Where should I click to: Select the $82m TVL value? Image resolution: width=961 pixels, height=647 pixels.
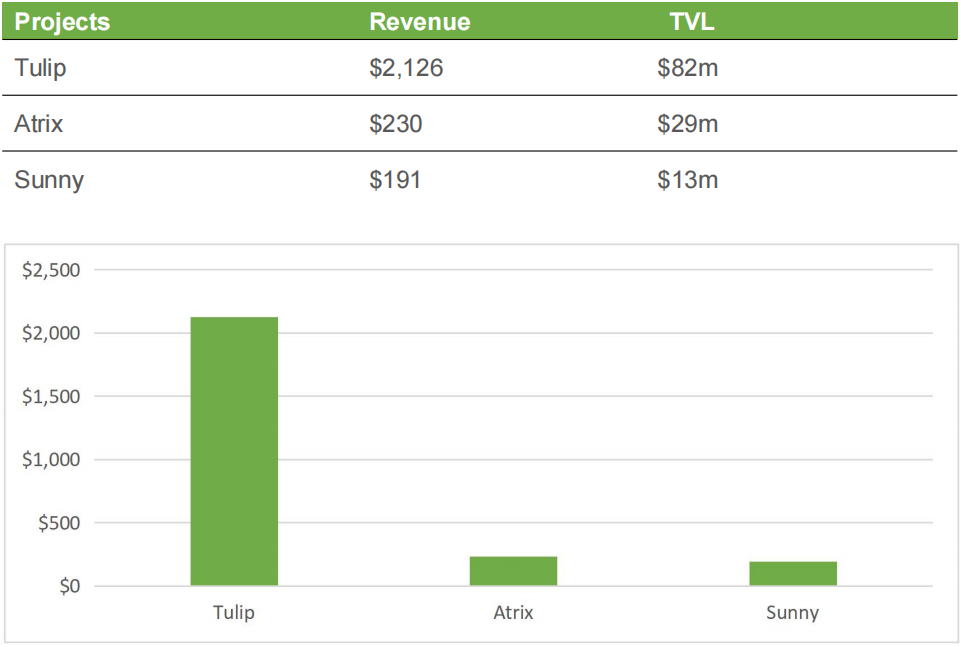687,68
